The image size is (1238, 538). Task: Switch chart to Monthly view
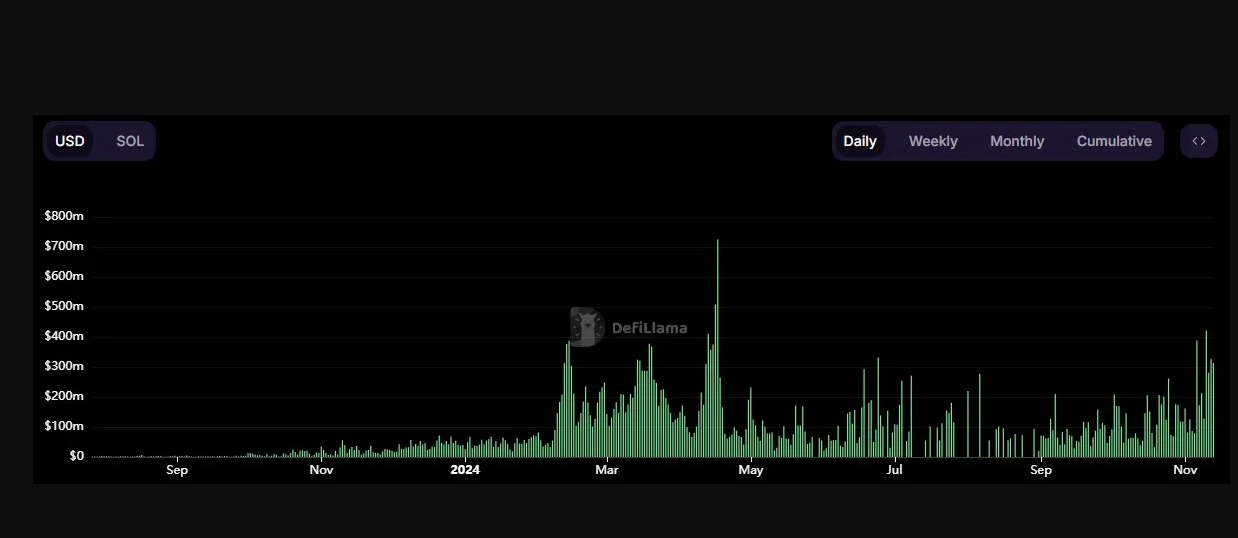(1016, 141)
